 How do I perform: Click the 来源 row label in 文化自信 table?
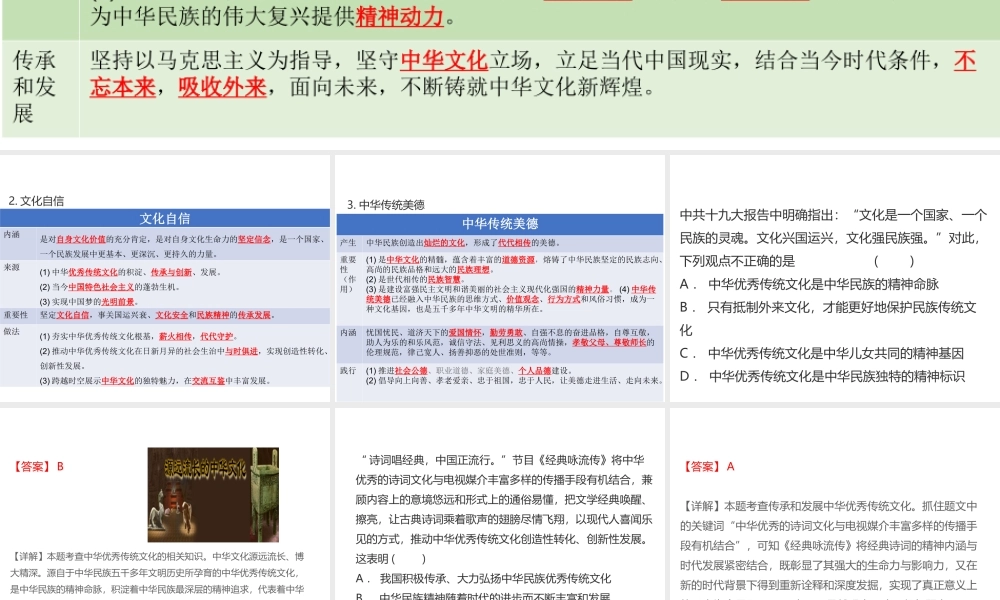pos(11,268)
